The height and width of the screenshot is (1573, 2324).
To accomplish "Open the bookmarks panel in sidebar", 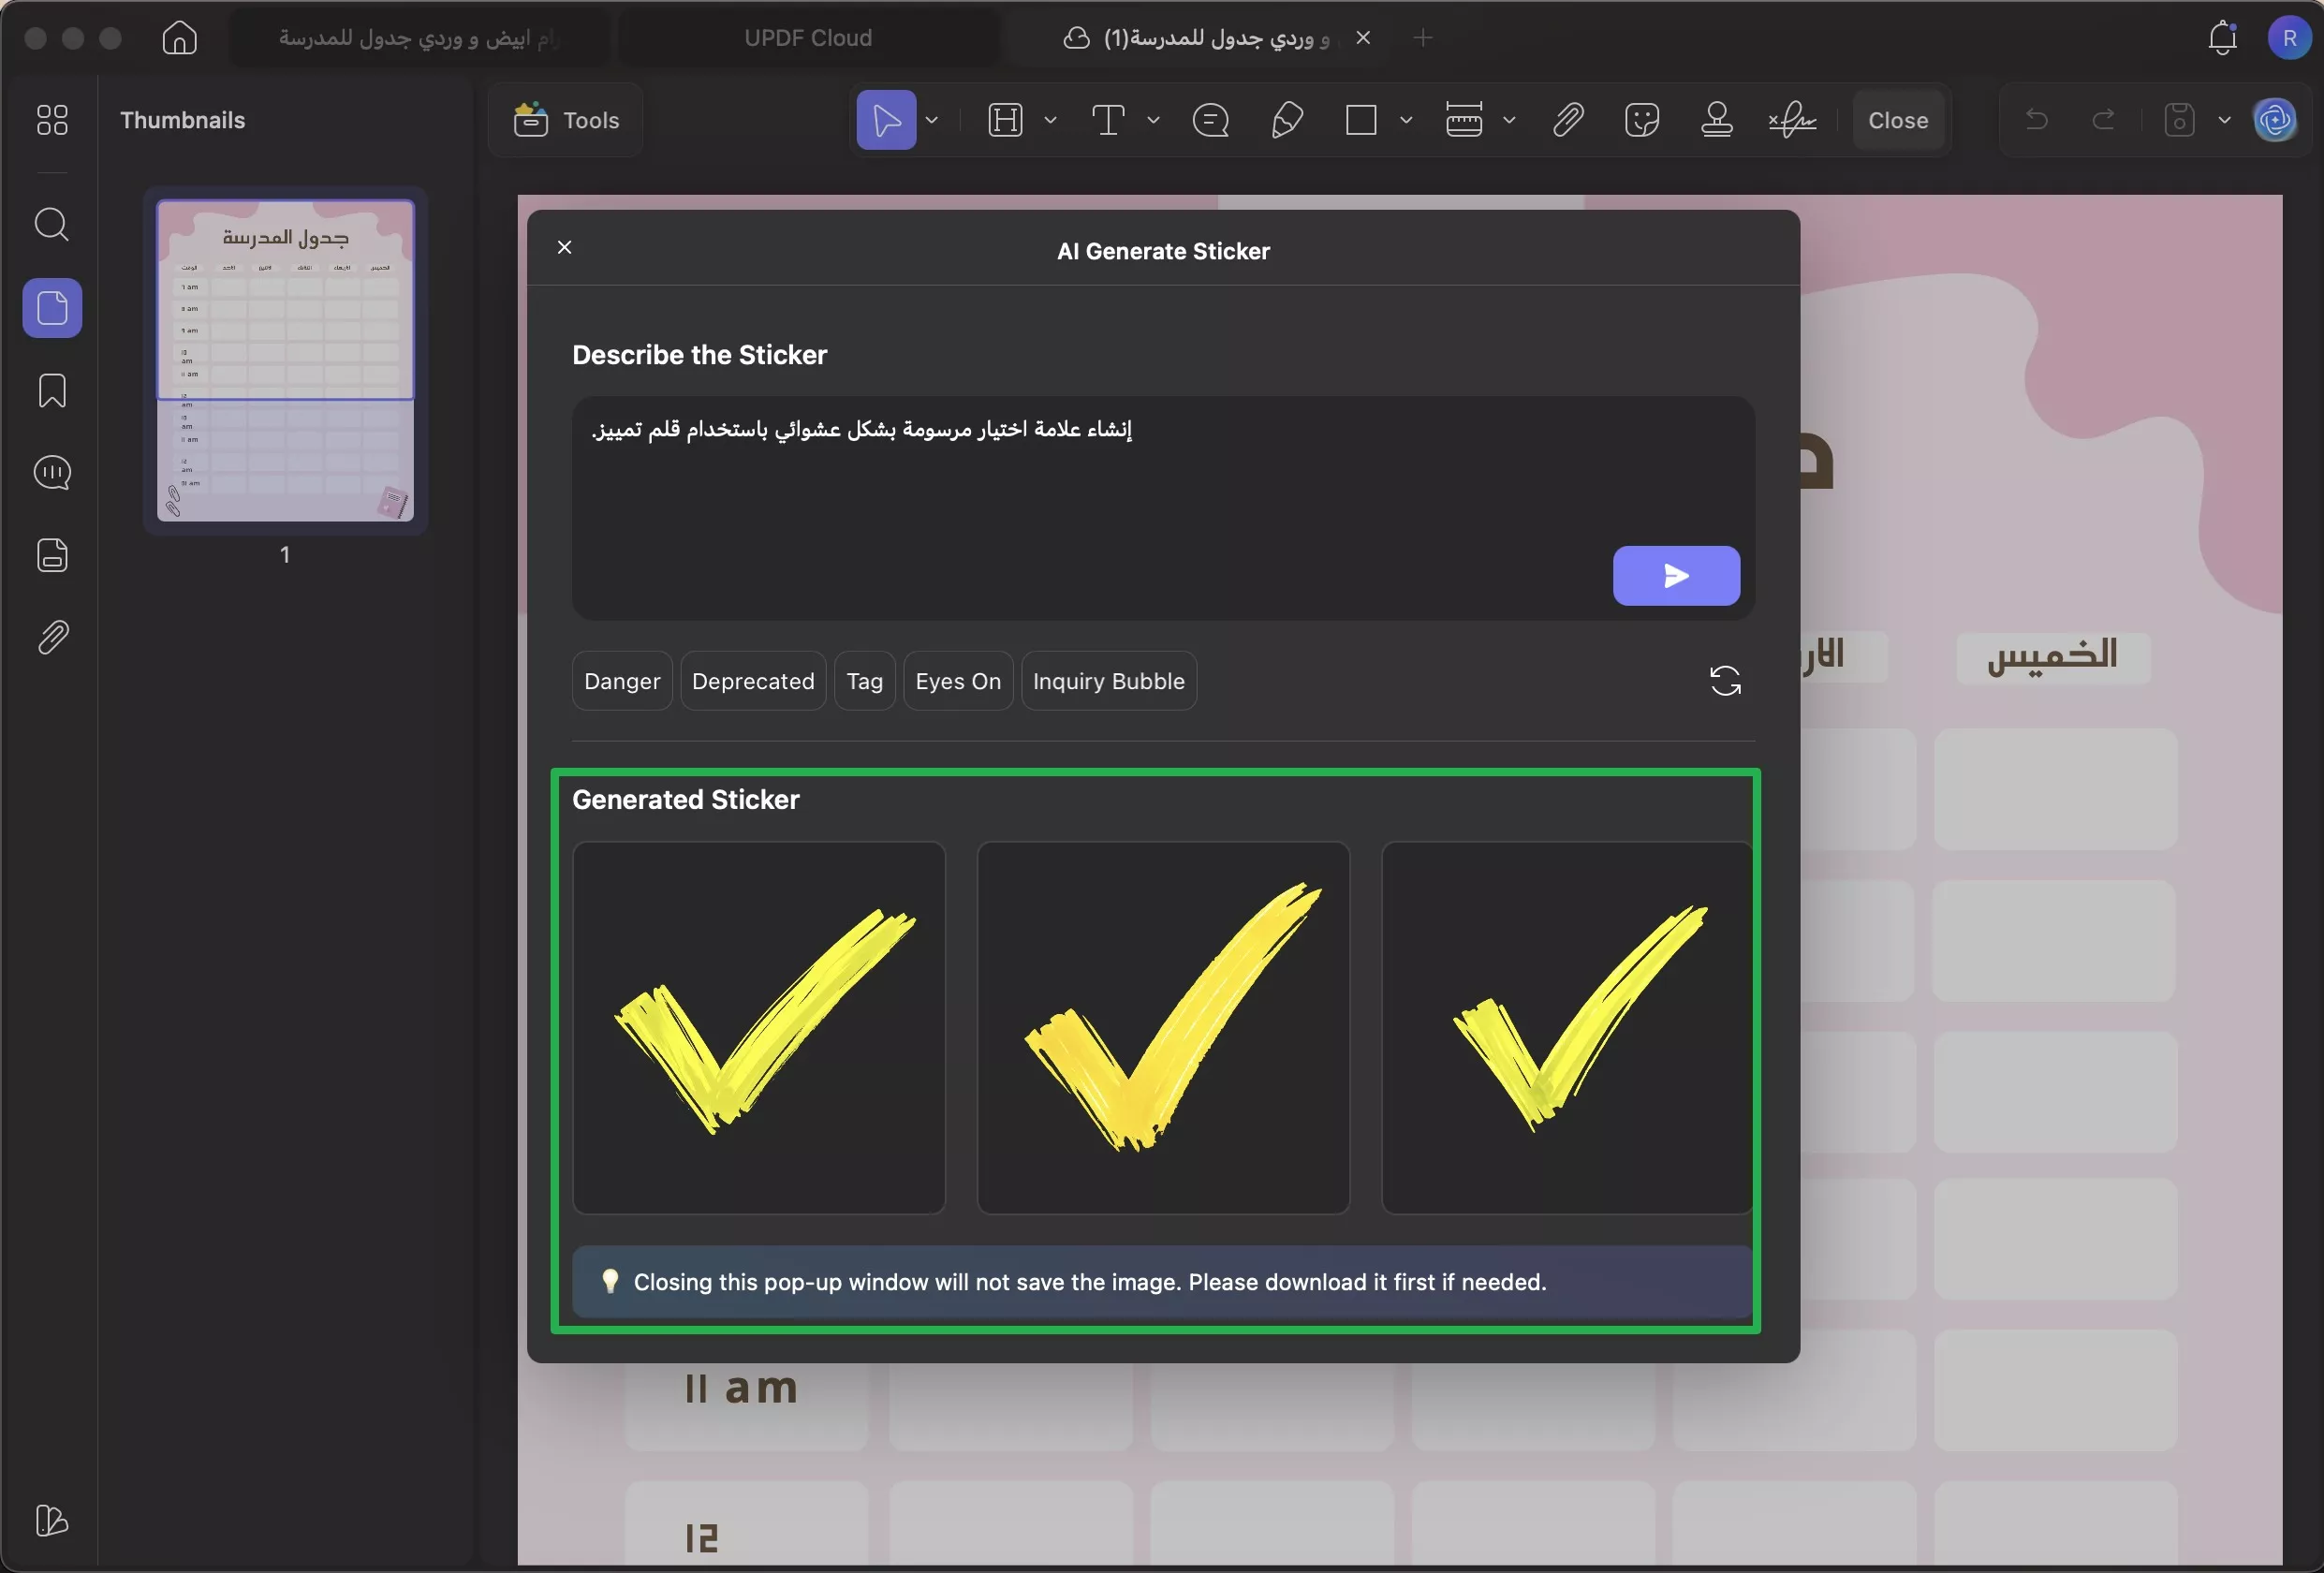I will click(52, 390).
